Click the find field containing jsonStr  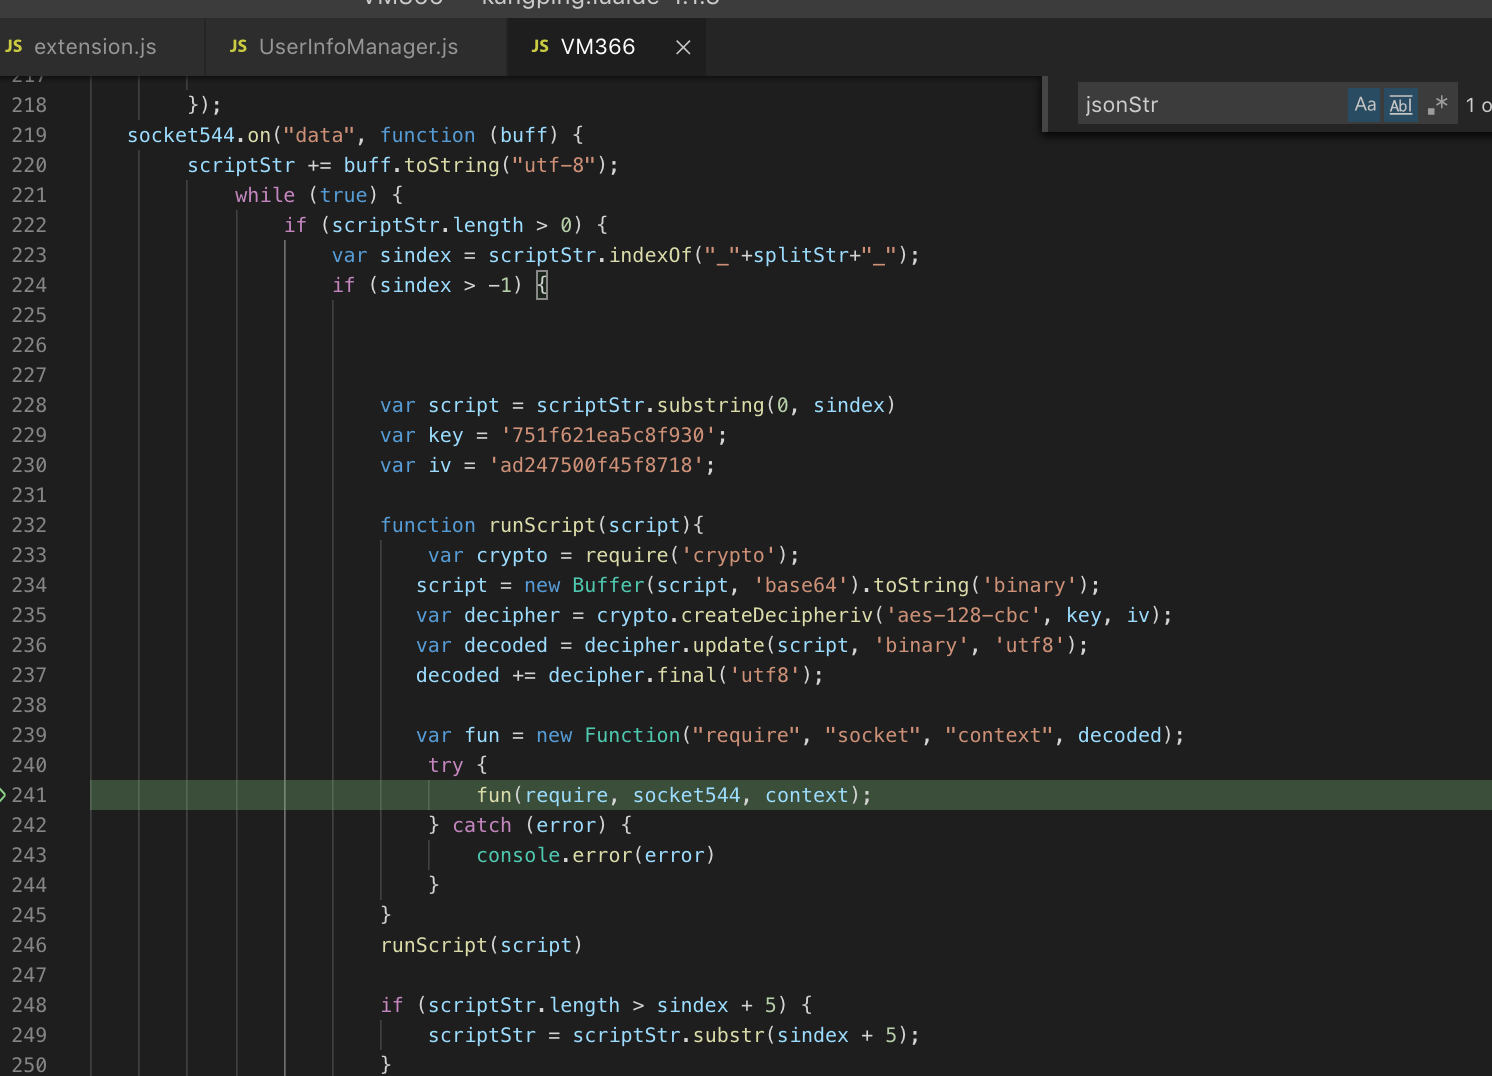pos(1212,105)
